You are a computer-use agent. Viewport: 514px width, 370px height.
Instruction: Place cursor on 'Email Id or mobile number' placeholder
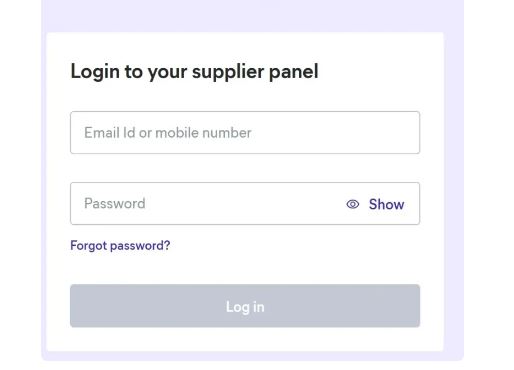tap(168, 133)
